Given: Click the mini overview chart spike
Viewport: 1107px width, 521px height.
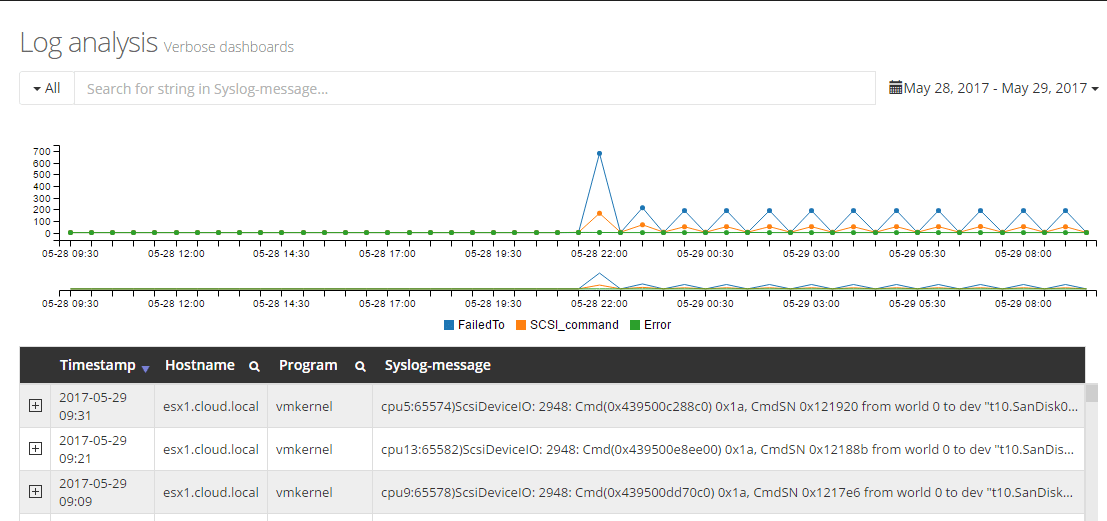Looking at the screenshot, I should click(x=599, y=275).
